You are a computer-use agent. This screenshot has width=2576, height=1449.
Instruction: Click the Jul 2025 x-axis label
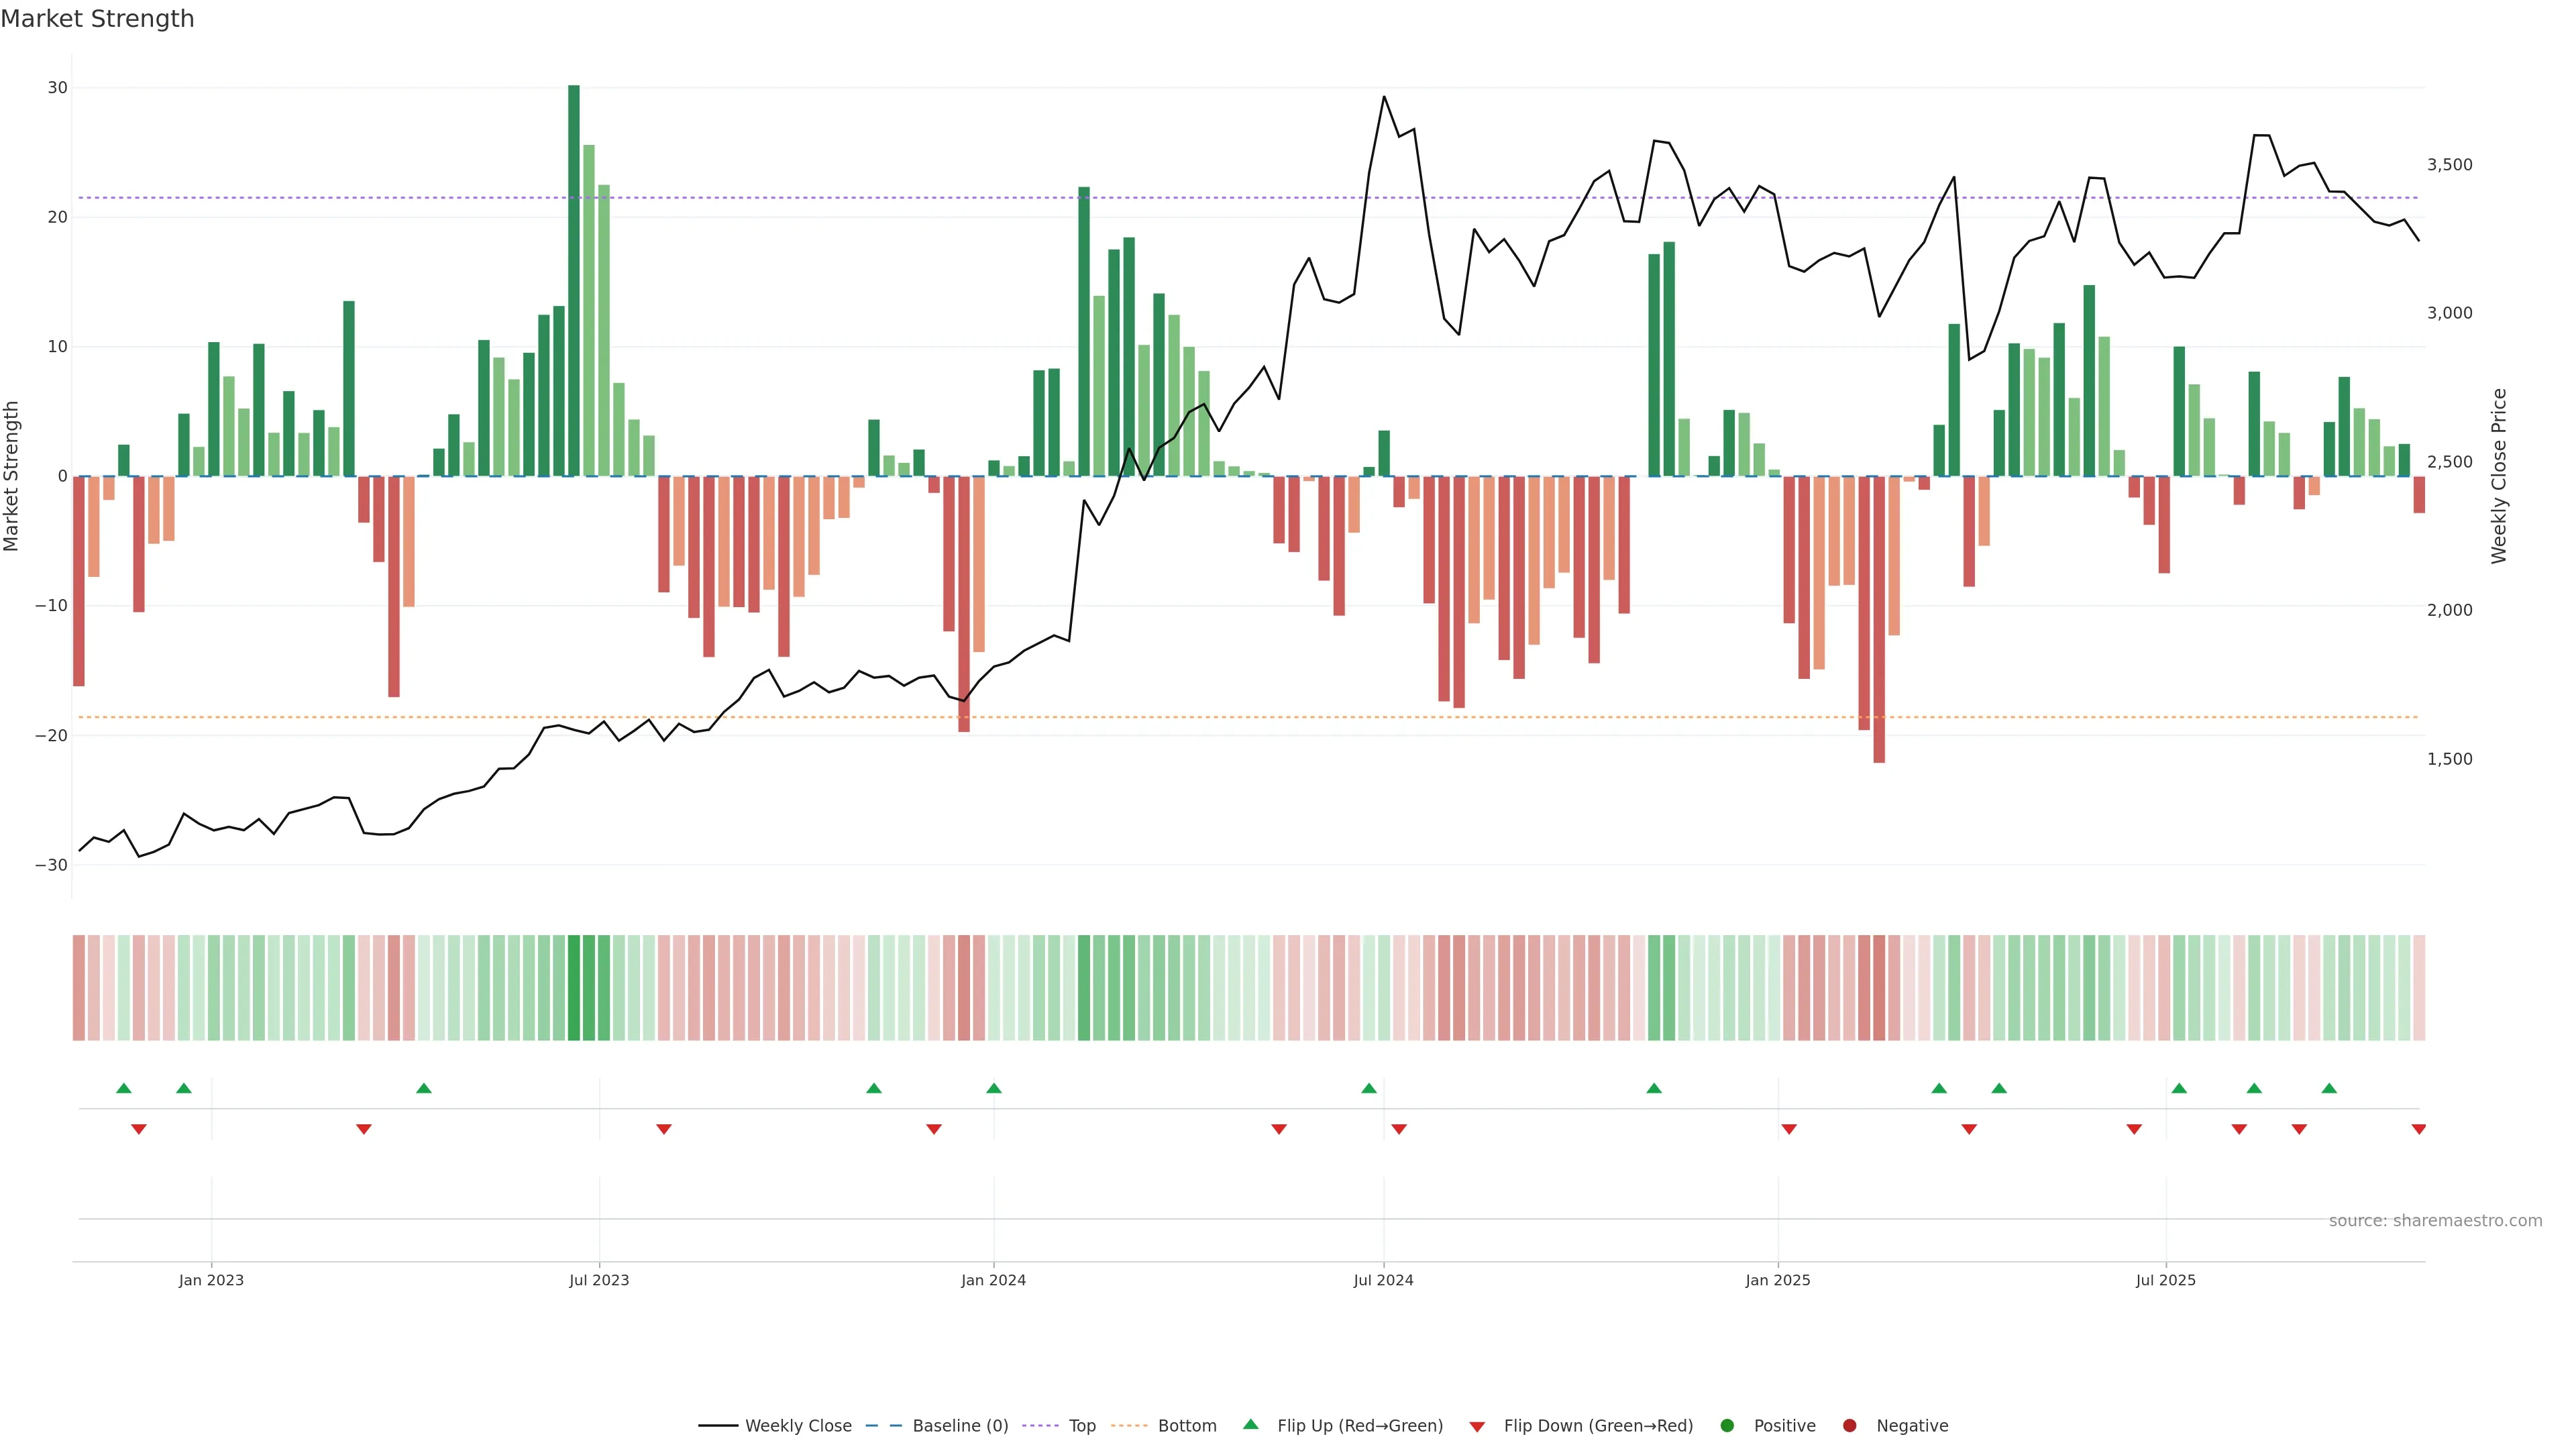pos(2165,1280)
